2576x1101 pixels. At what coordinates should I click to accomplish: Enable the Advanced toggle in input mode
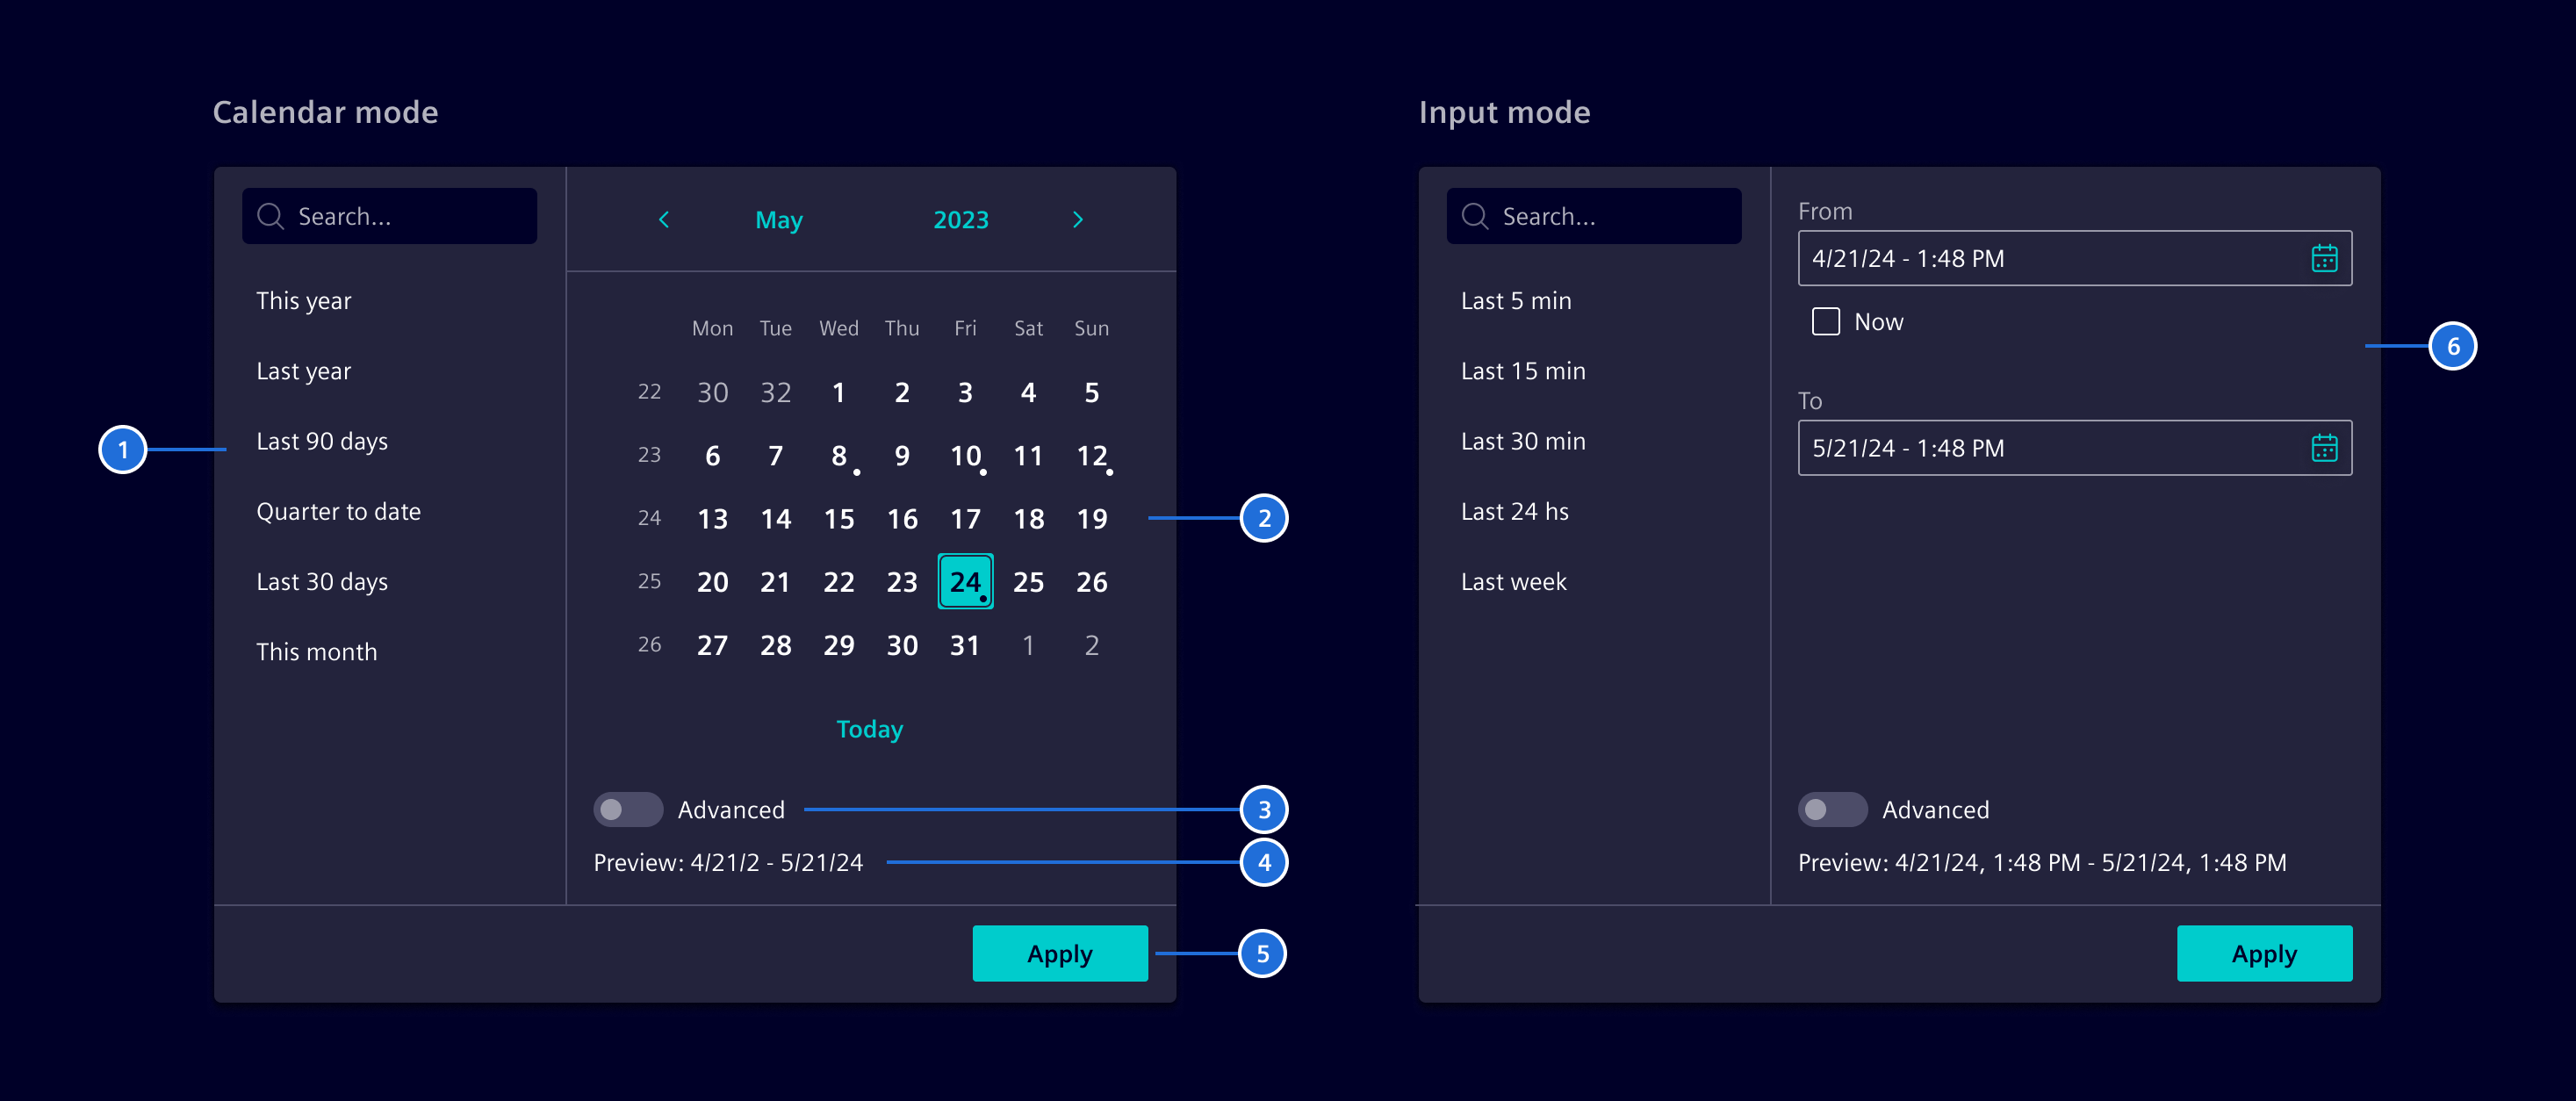[1832, 809]
